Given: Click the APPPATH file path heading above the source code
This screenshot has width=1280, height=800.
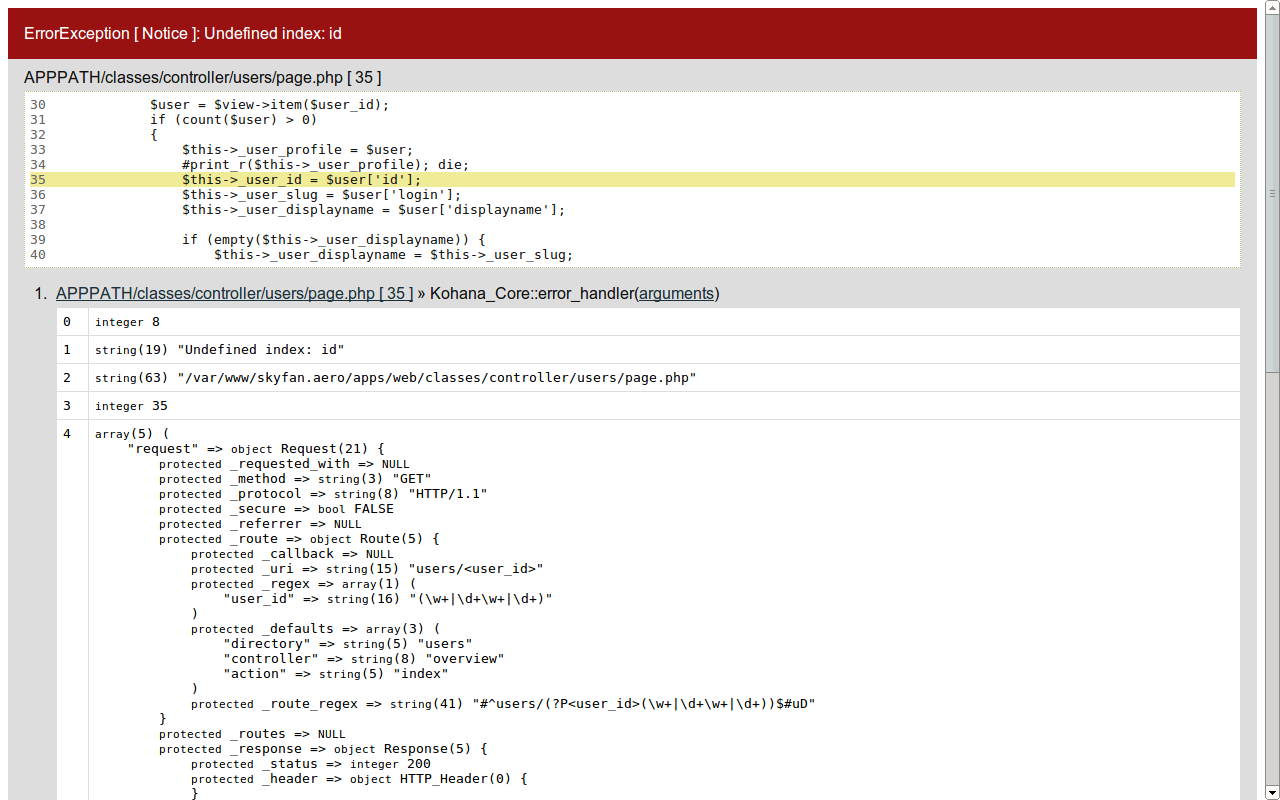Looking at the screenshot, I should (x=203, y=78).
